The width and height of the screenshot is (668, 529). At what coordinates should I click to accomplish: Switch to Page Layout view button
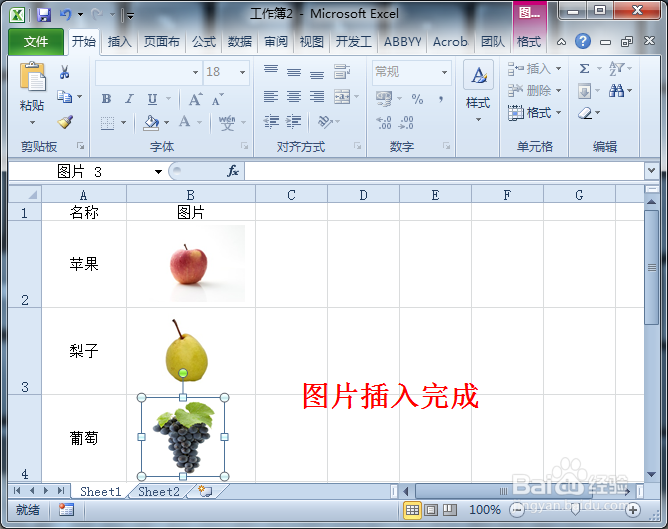click(431, 509)
